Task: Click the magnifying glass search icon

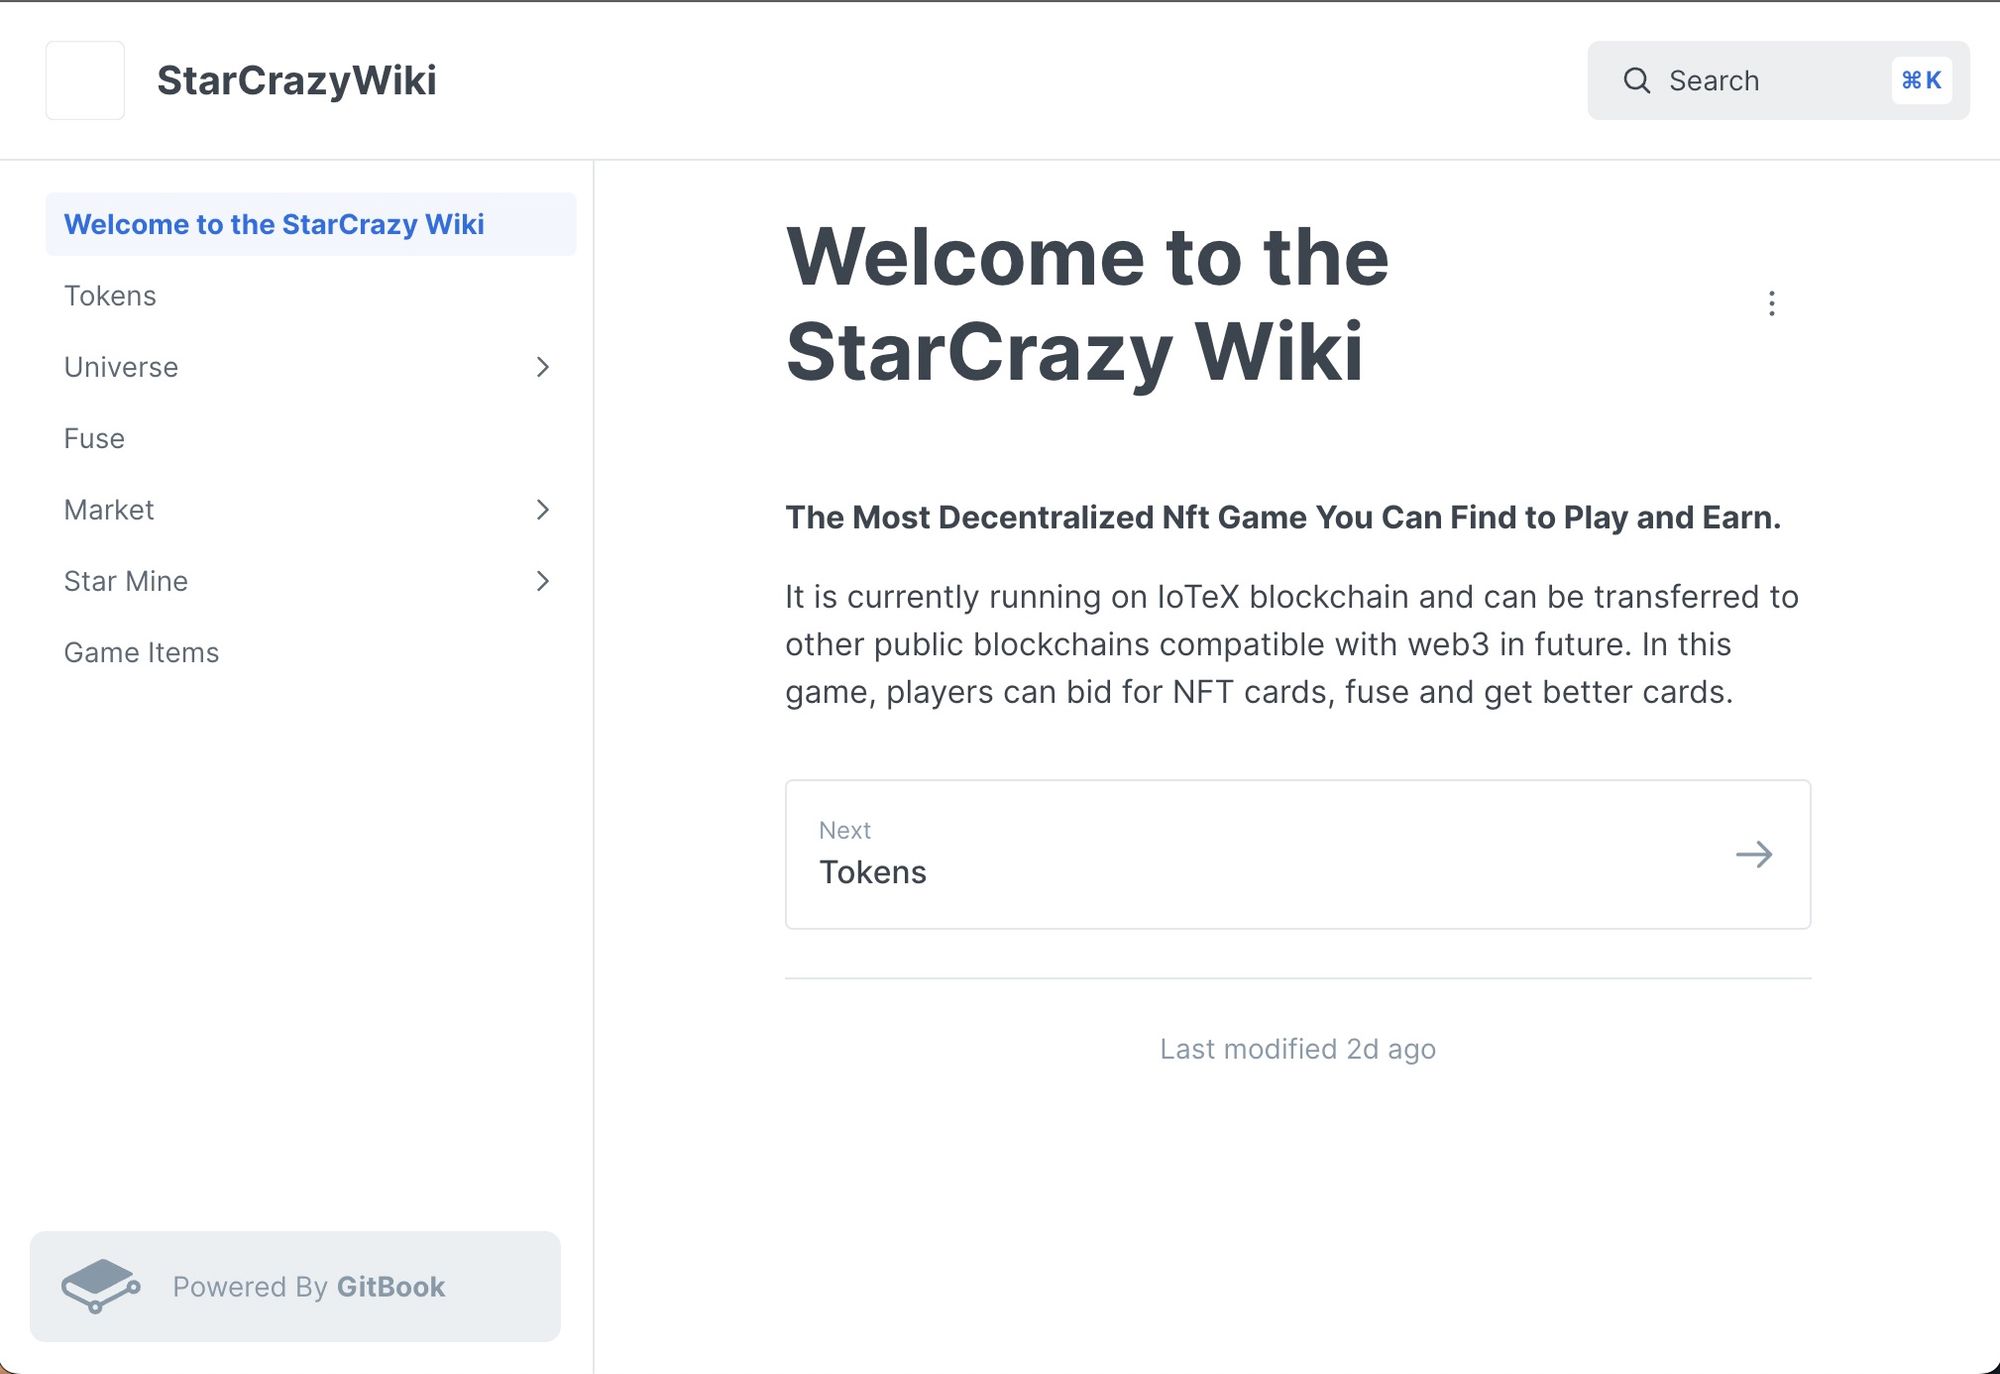Action: coord(1636,80)
